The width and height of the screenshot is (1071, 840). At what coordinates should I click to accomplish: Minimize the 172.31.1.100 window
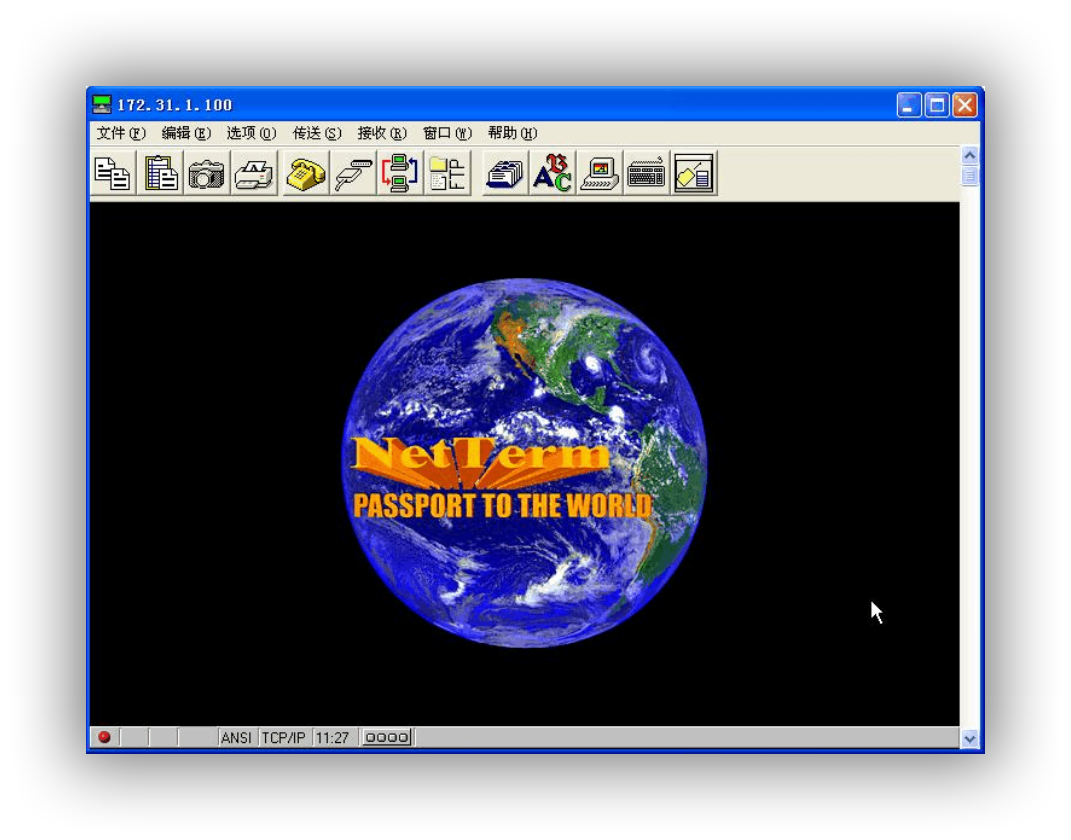point(908,105)
